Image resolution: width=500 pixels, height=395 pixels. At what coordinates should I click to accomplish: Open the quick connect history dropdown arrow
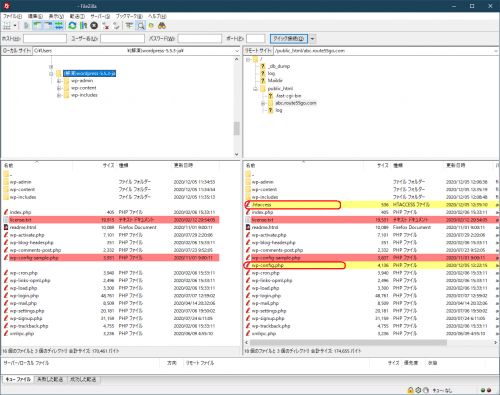pos(312,39)
